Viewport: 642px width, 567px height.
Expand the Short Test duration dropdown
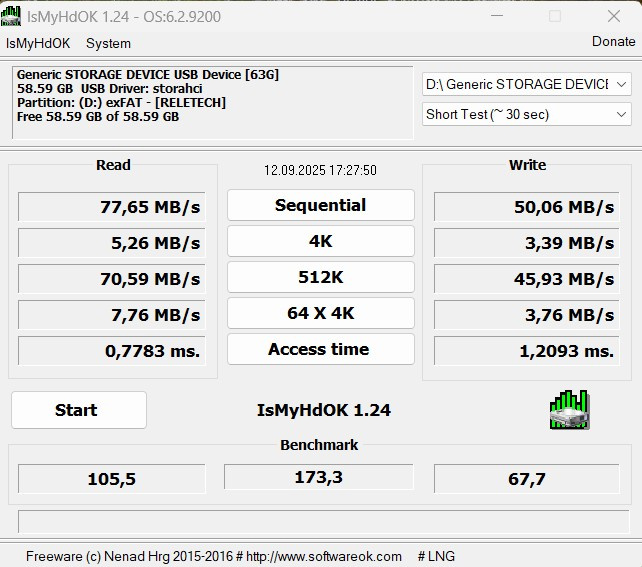tap(526, 115)
